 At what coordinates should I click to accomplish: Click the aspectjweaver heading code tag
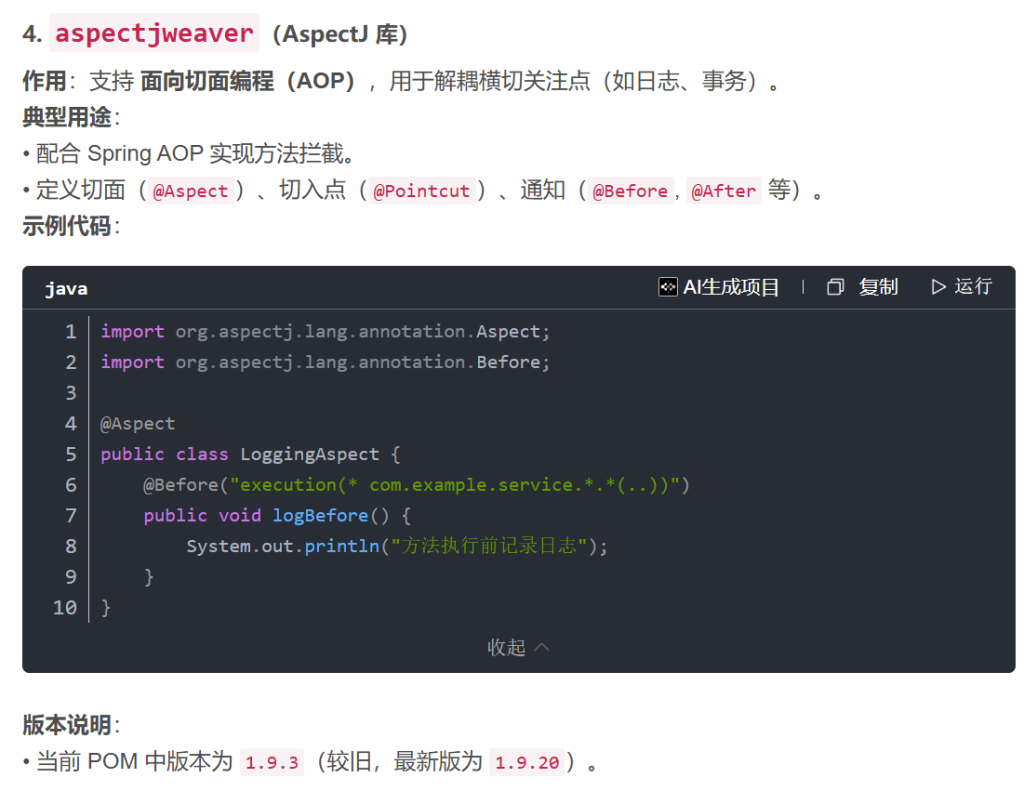154,33
